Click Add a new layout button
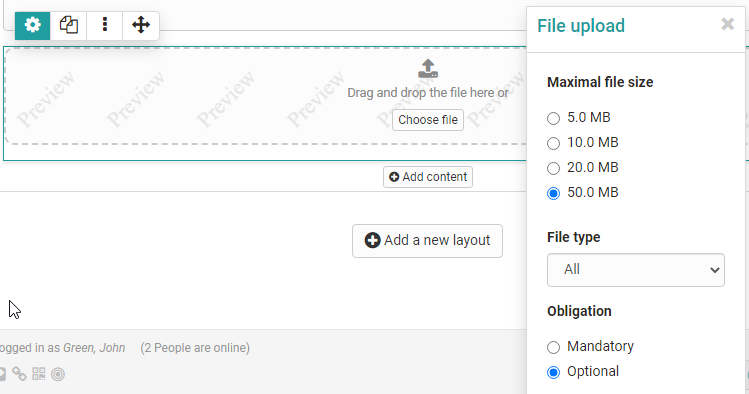The height and width of the screenshot is (394, 749). [x=428, y=241]
